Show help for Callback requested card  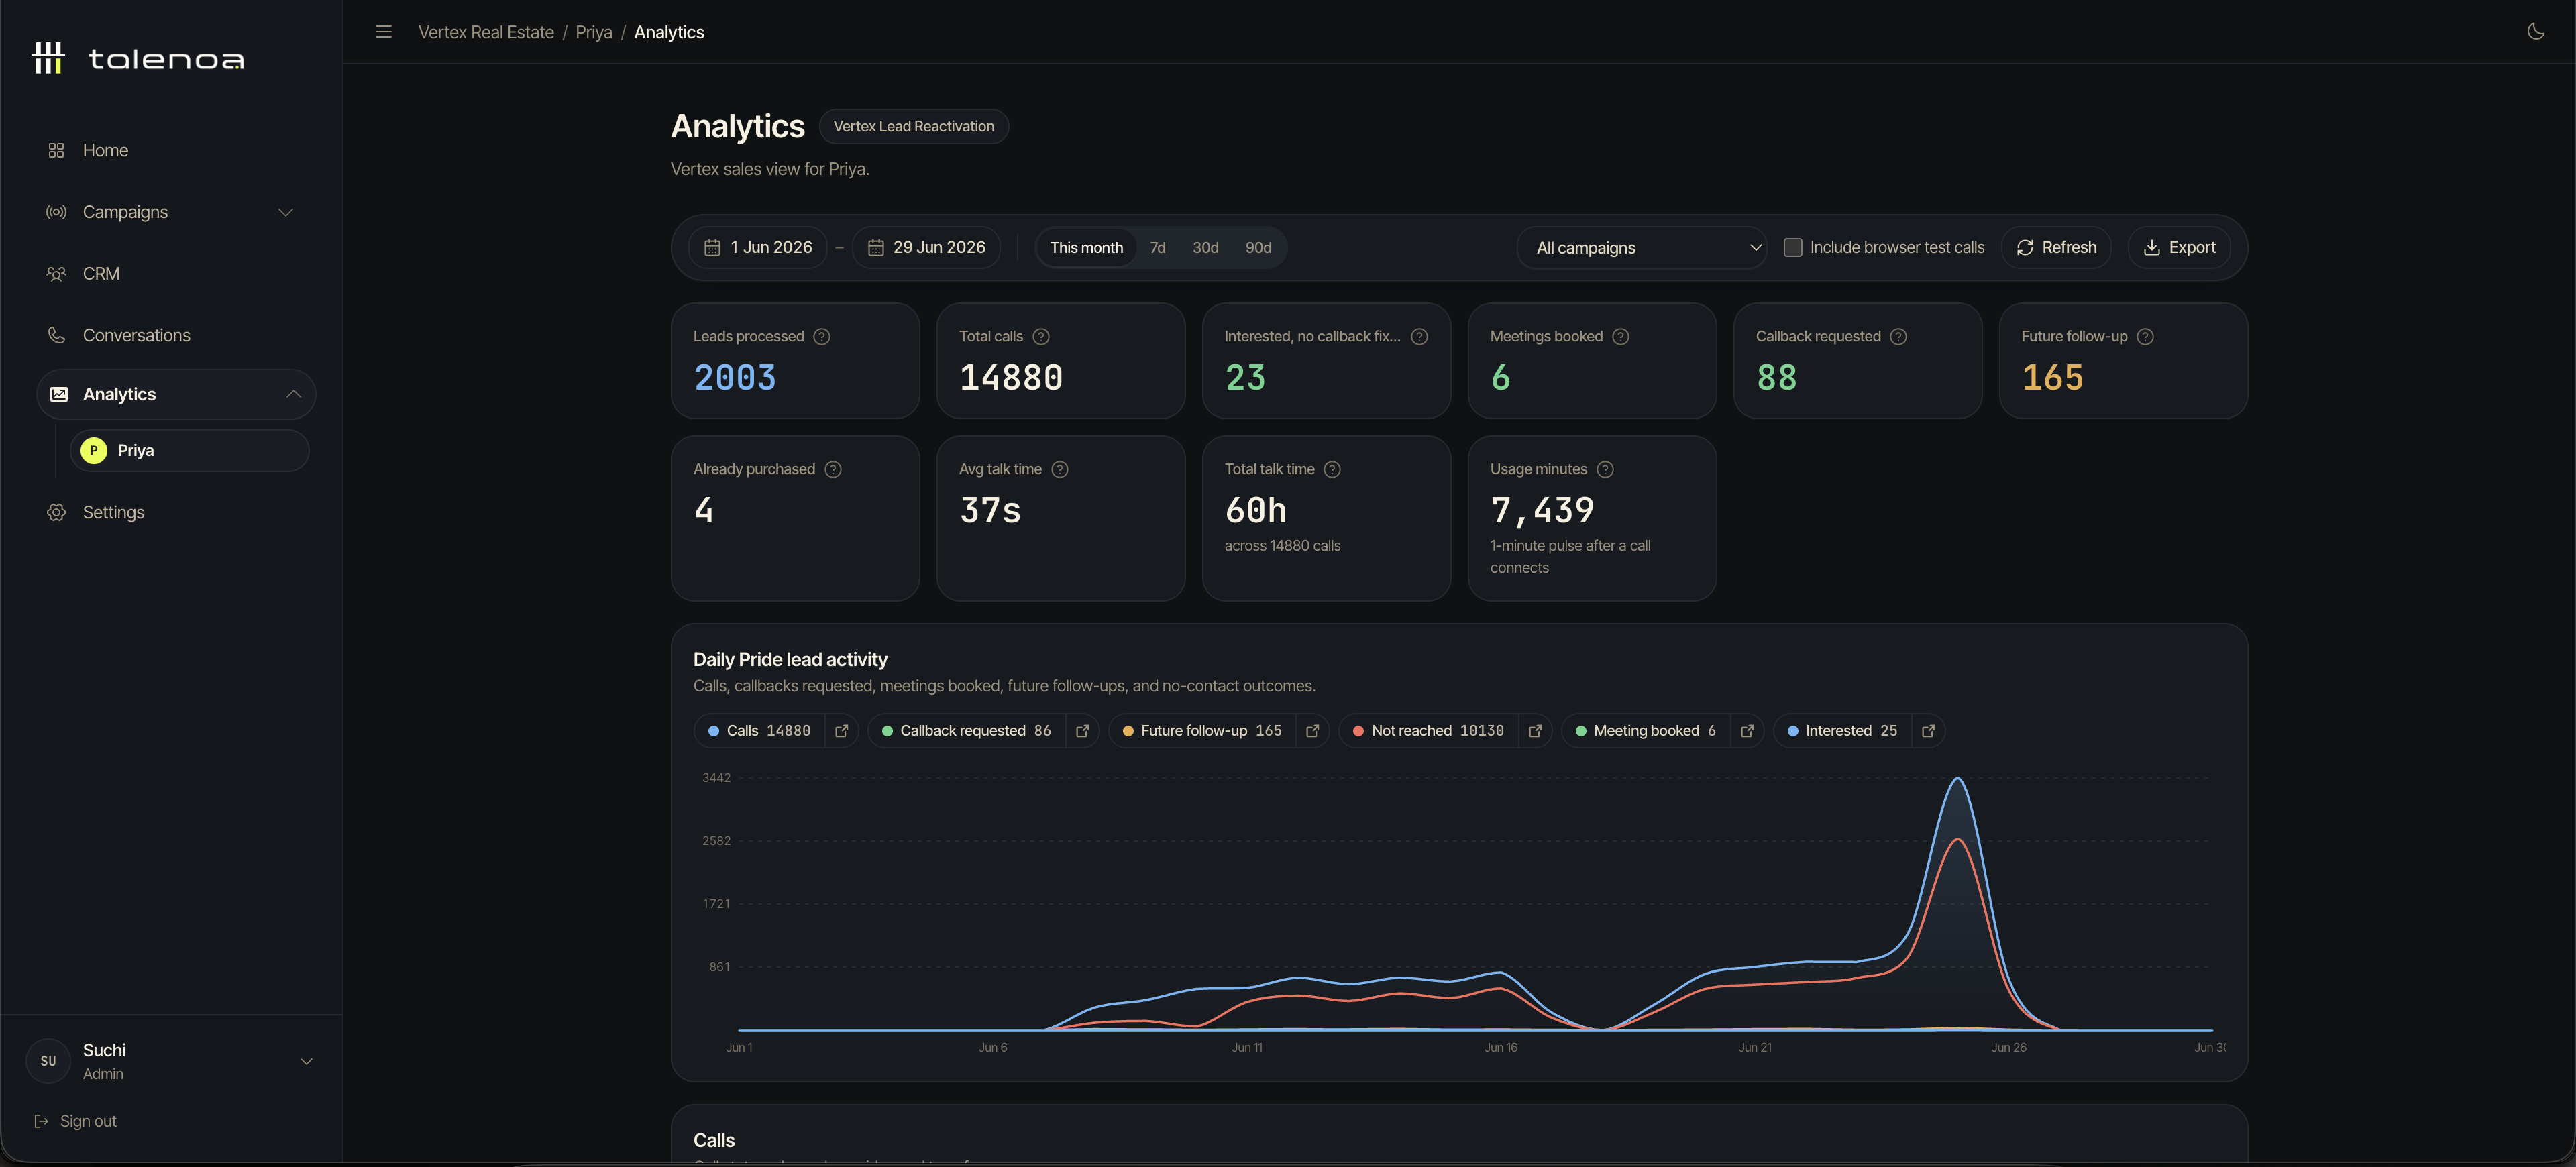coord(1899,336)
